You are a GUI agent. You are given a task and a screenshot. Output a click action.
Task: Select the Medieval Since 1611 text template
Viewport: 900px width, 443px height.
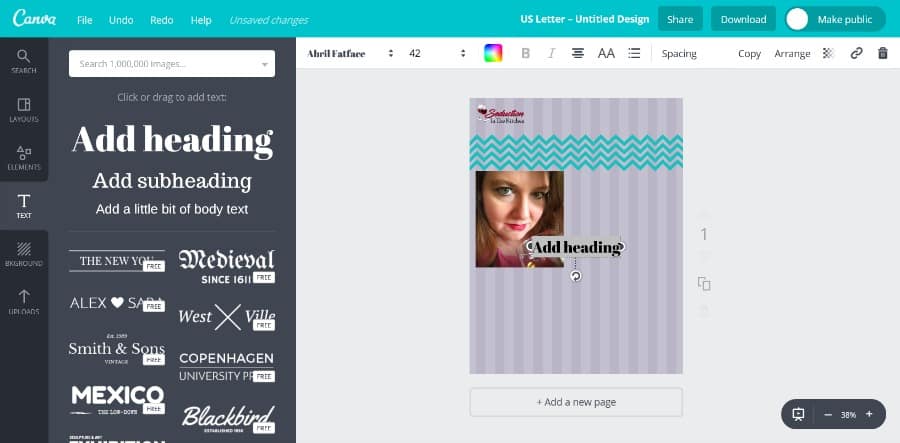[226, 266]
